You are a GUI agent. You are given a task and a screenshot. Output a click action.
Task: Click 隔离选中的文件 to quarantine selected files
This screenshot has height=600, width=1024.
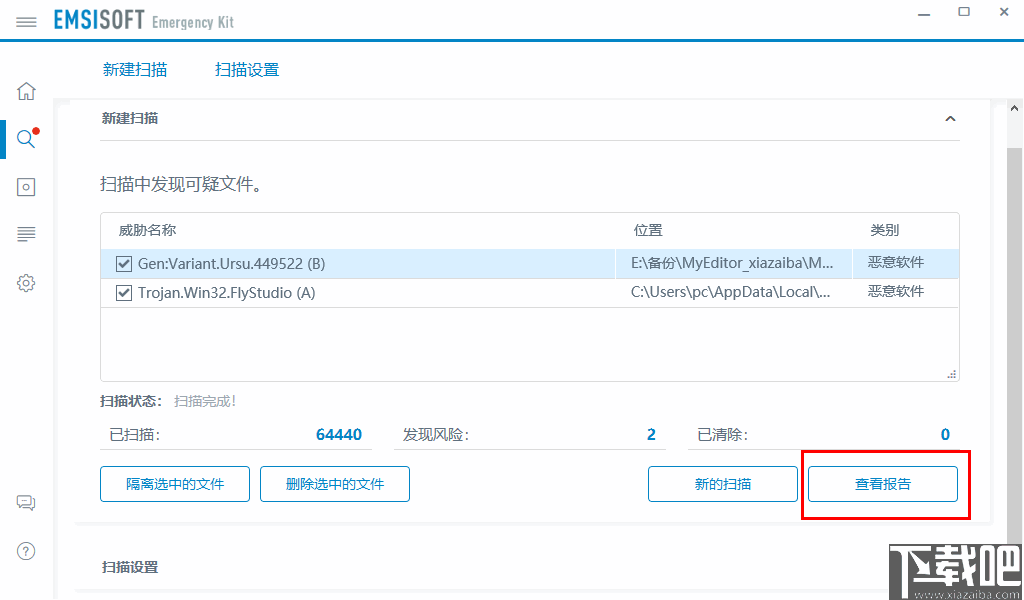[174, 484]
